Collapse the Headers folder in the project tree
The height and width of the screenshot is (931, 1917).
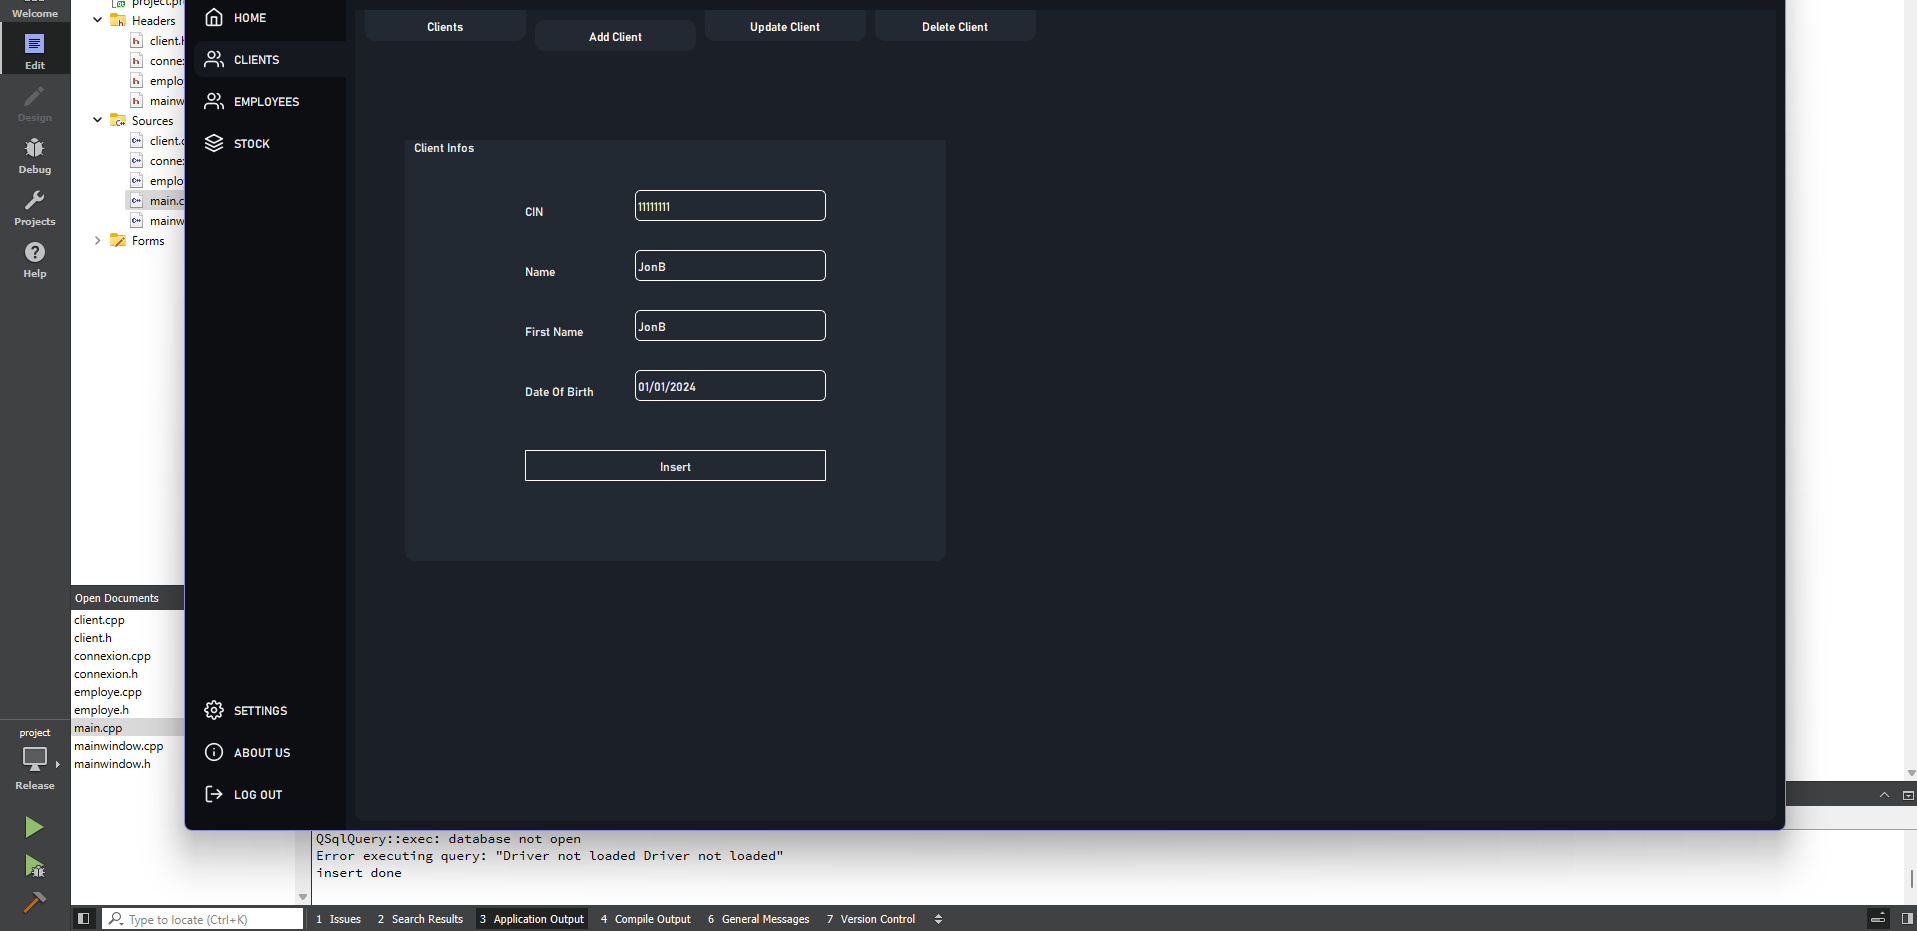(x=97, y=20)
